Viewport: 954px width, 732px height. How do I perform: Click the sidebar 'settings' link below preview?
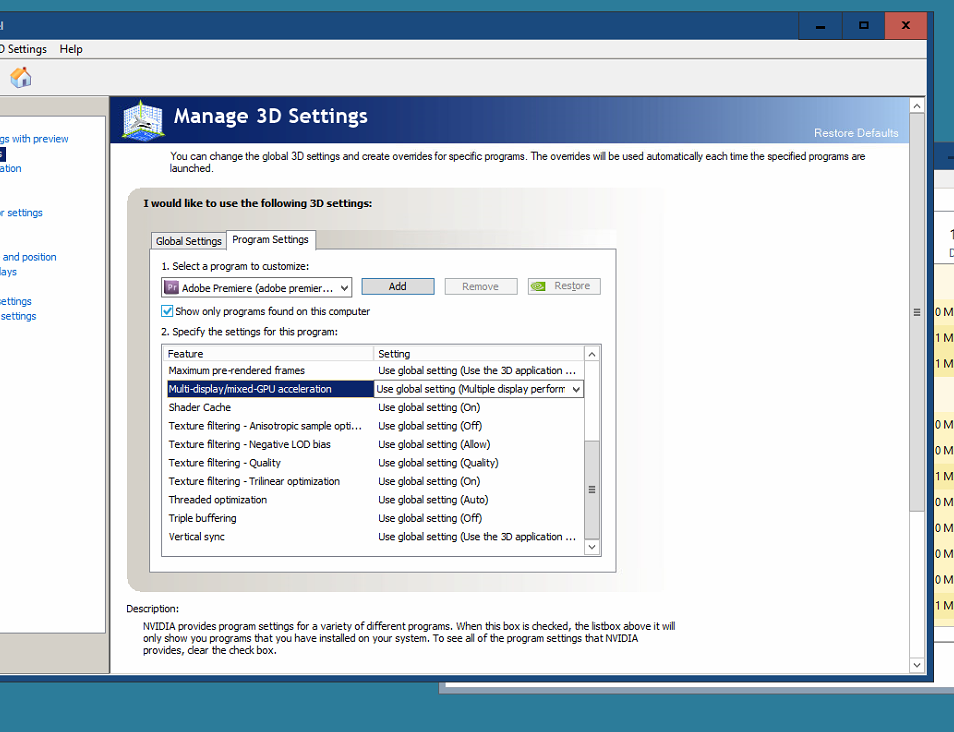tap(22, 212)
